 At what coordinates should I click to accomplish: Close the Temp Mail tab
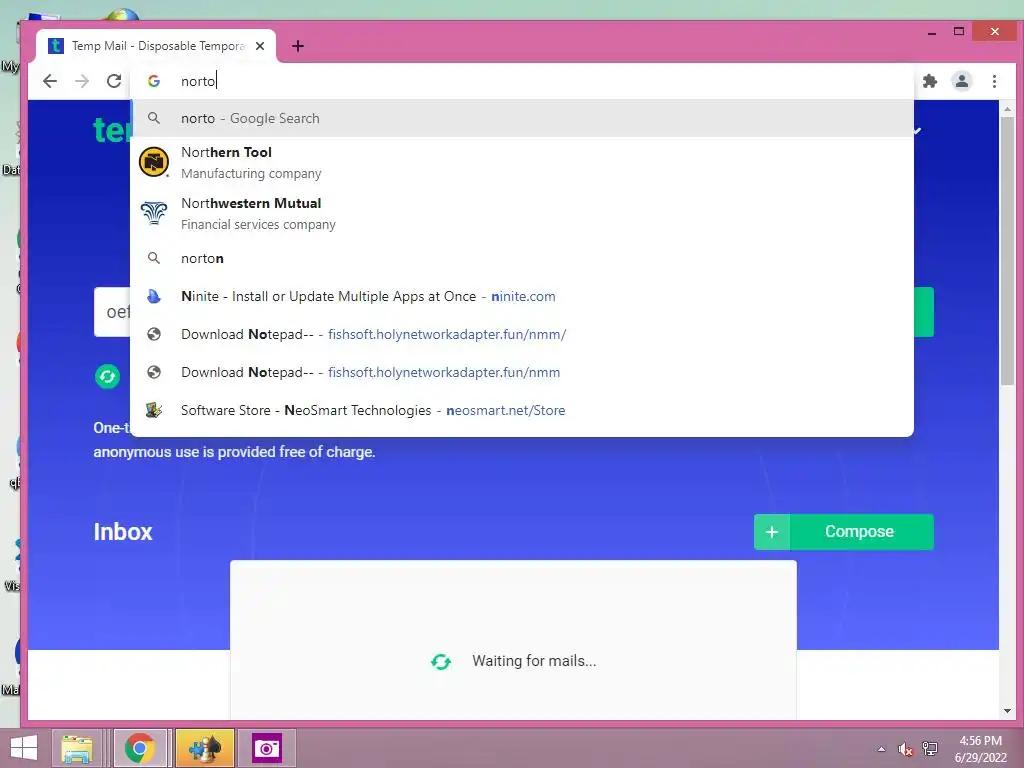click(260, 46)
